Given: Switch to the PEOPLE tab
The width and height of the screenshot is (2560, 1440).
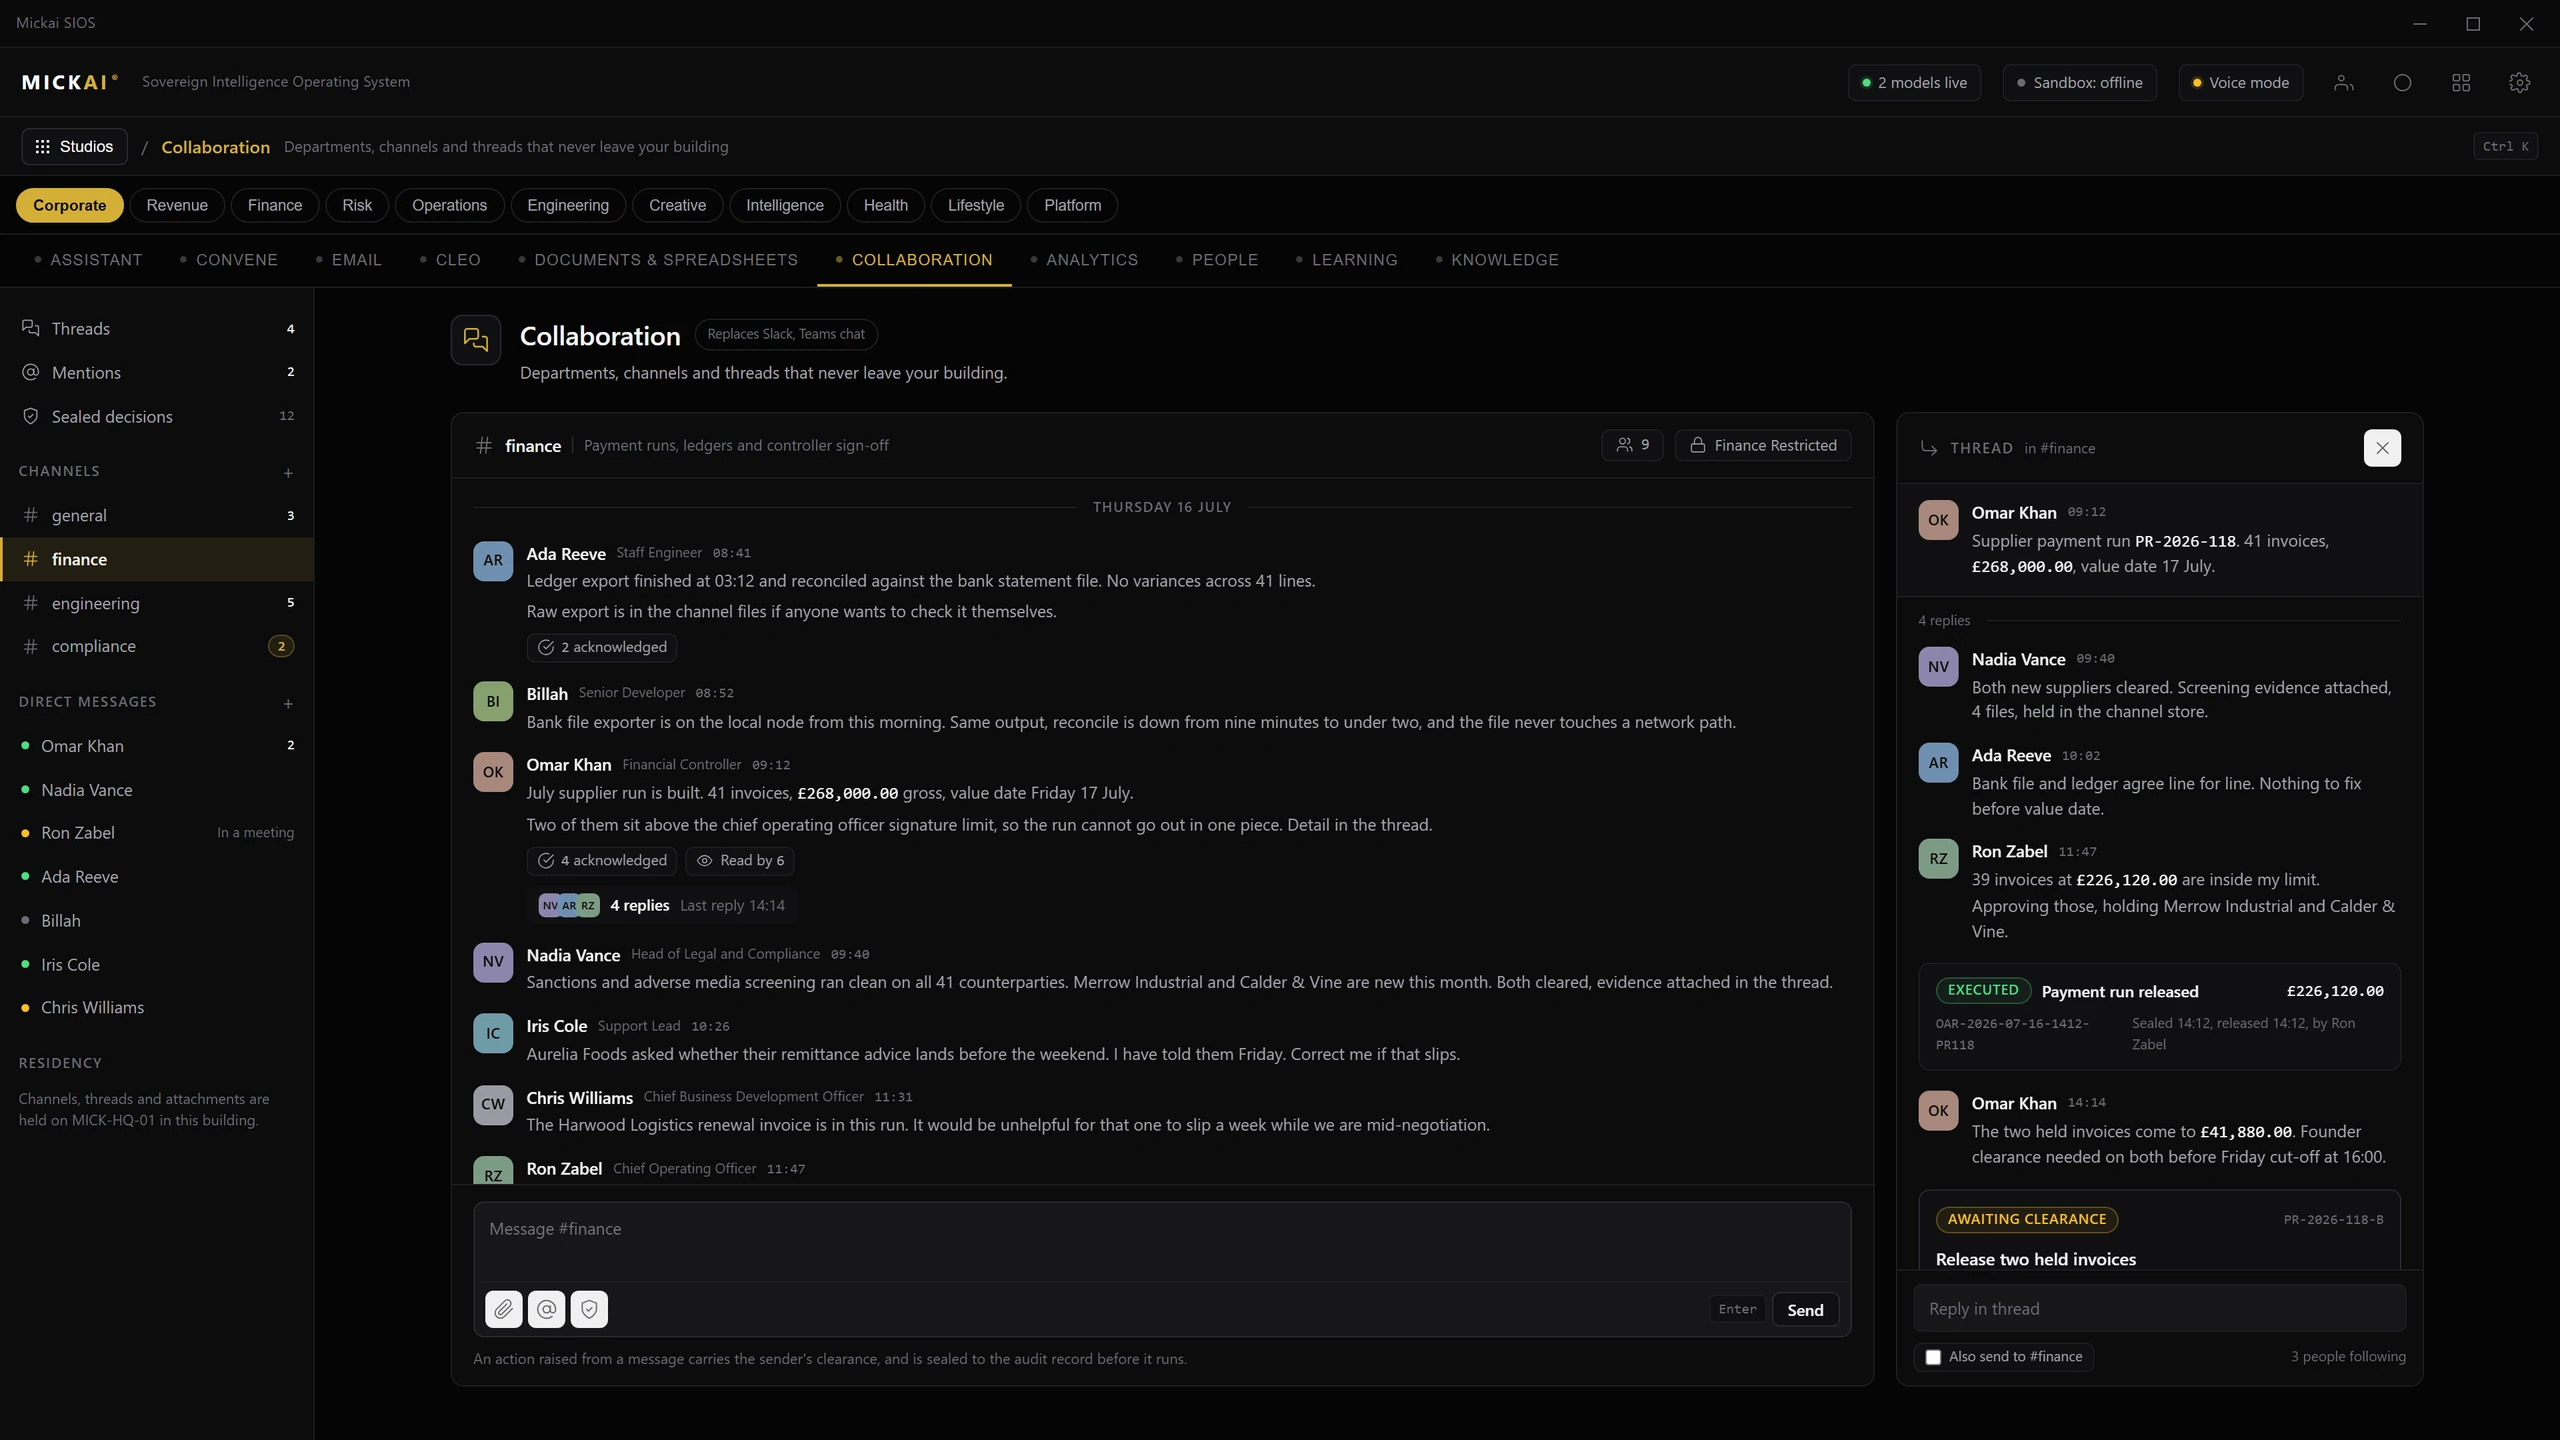Looking at the screenshot, I should coord(1217,260).
